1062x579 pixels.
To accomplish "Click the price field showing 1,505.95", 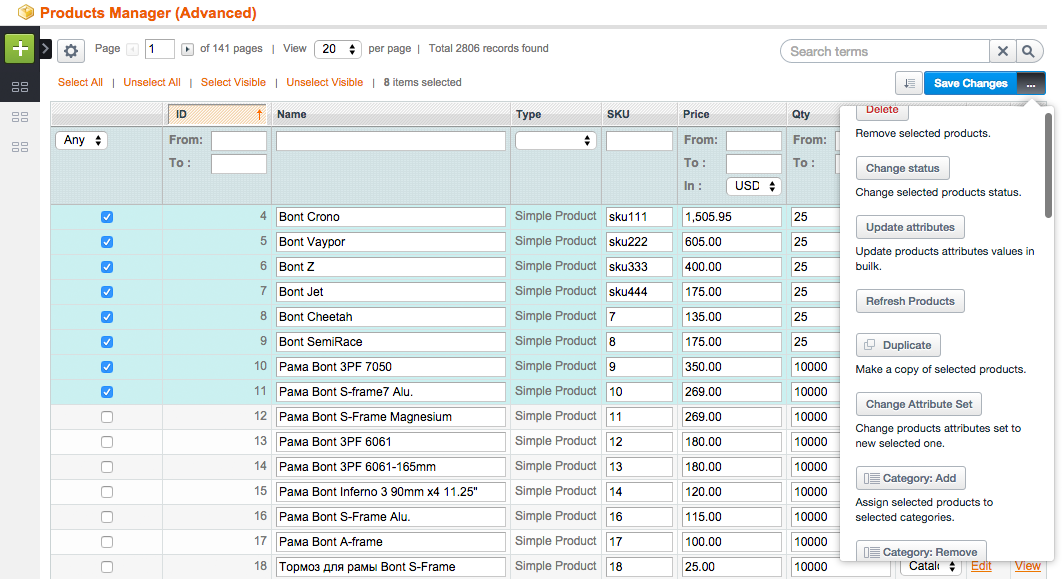I will (x=731, y=217).
